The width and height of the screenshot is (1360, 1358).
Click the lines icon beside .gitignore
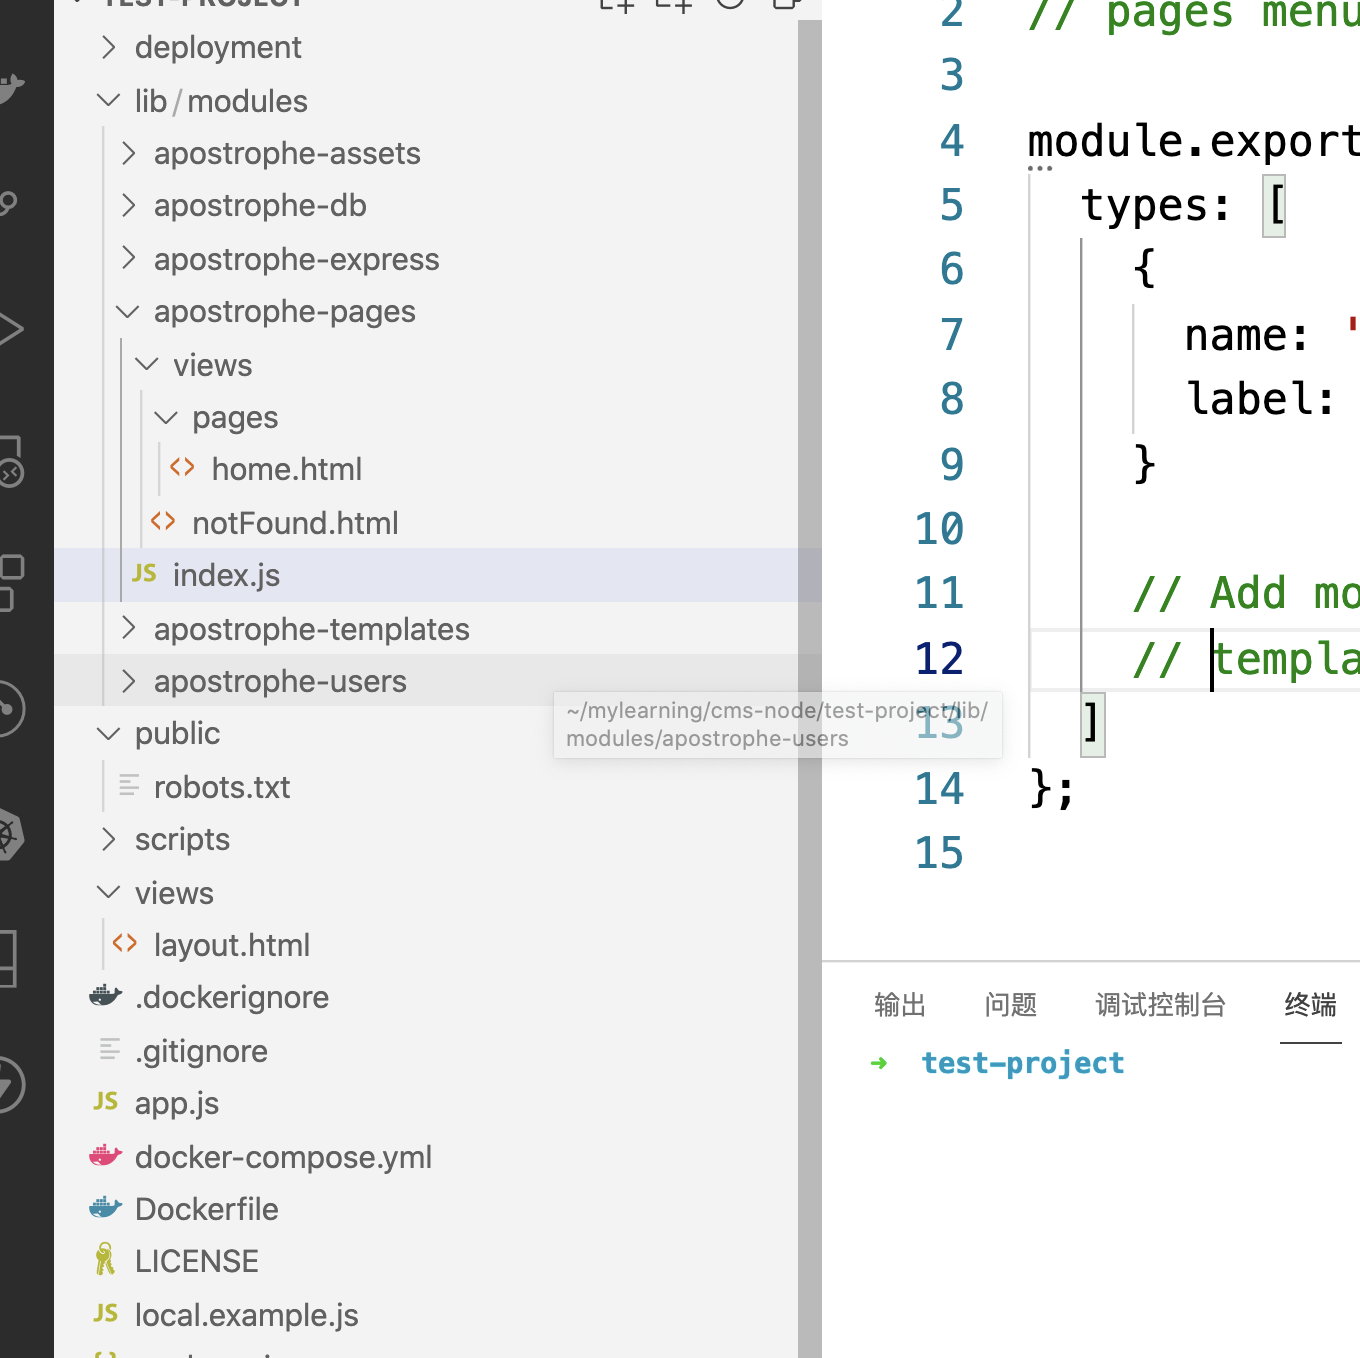110,1049
